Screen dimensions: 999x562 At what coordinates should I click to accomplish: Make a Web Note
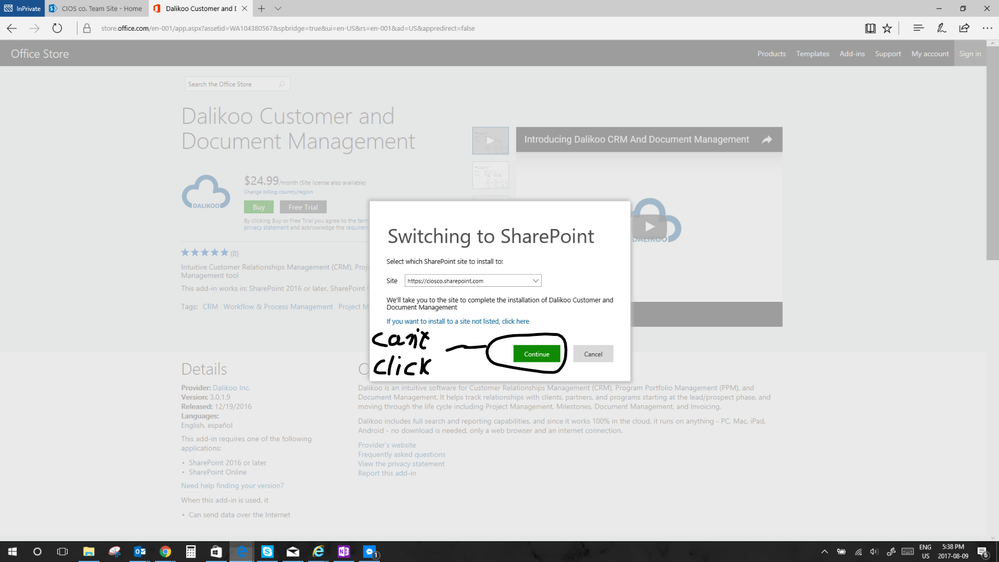pos(941,28)
